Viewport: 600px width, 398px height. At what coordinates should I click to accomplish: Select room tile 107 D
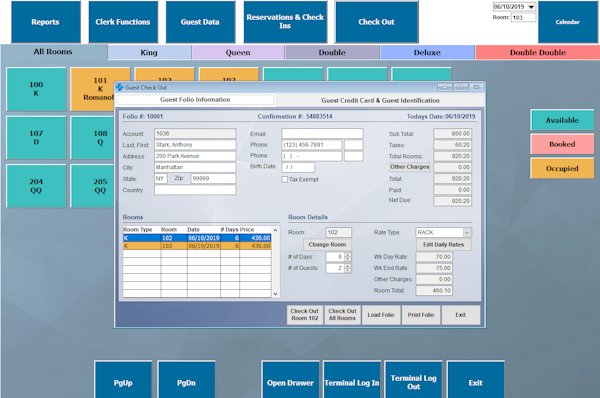pos(36,138)
